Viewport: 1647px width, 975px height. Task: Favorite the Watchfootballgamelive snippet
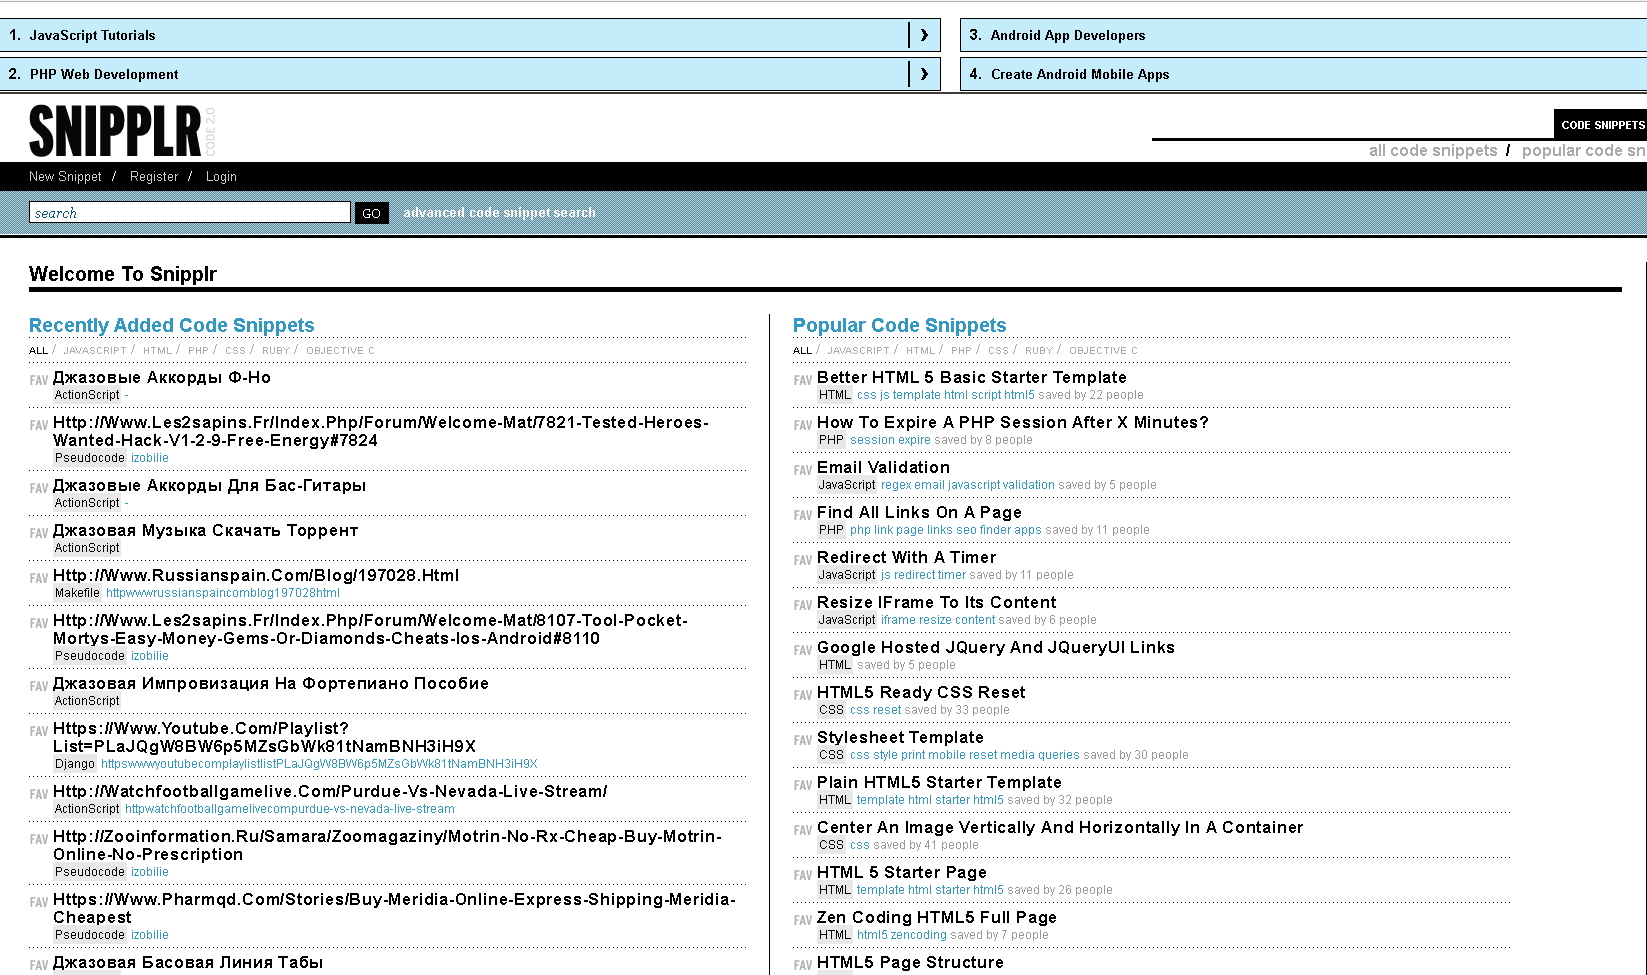[38, 794]
